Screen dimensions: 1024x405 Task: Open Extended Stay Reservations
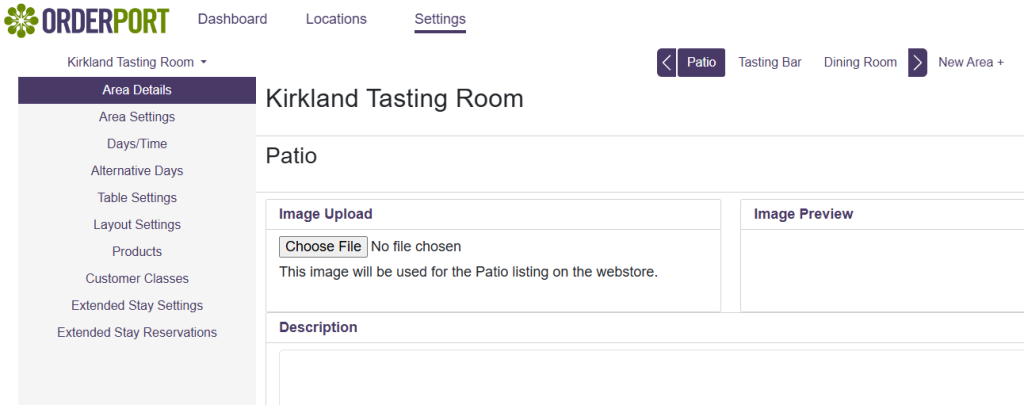click(x=137, y=333)
